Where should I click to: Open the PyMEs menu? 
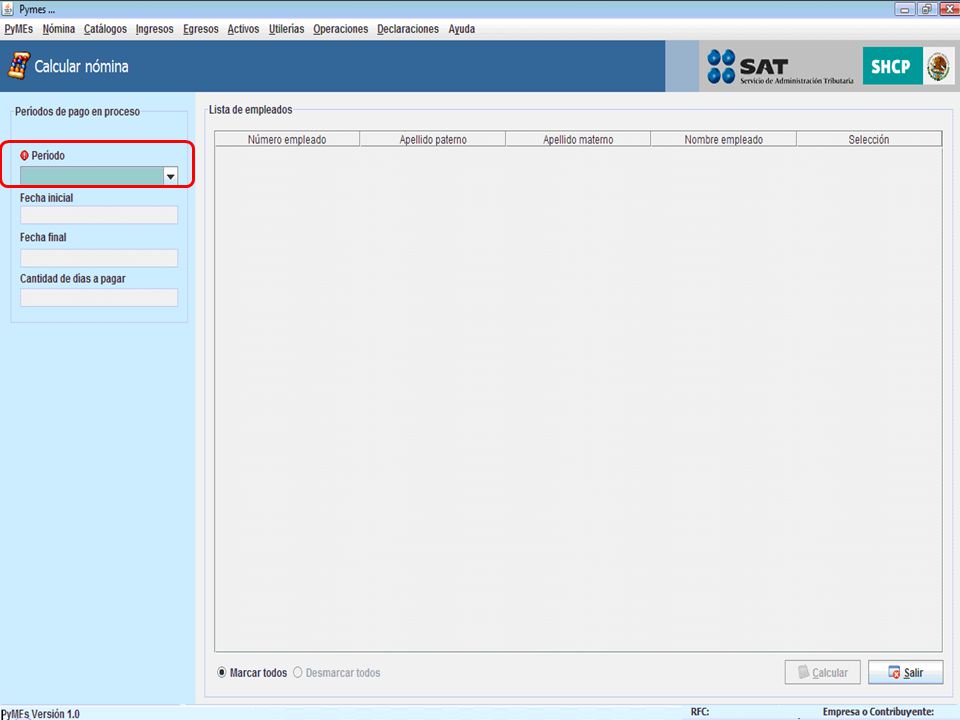click(x=18, y=29)
